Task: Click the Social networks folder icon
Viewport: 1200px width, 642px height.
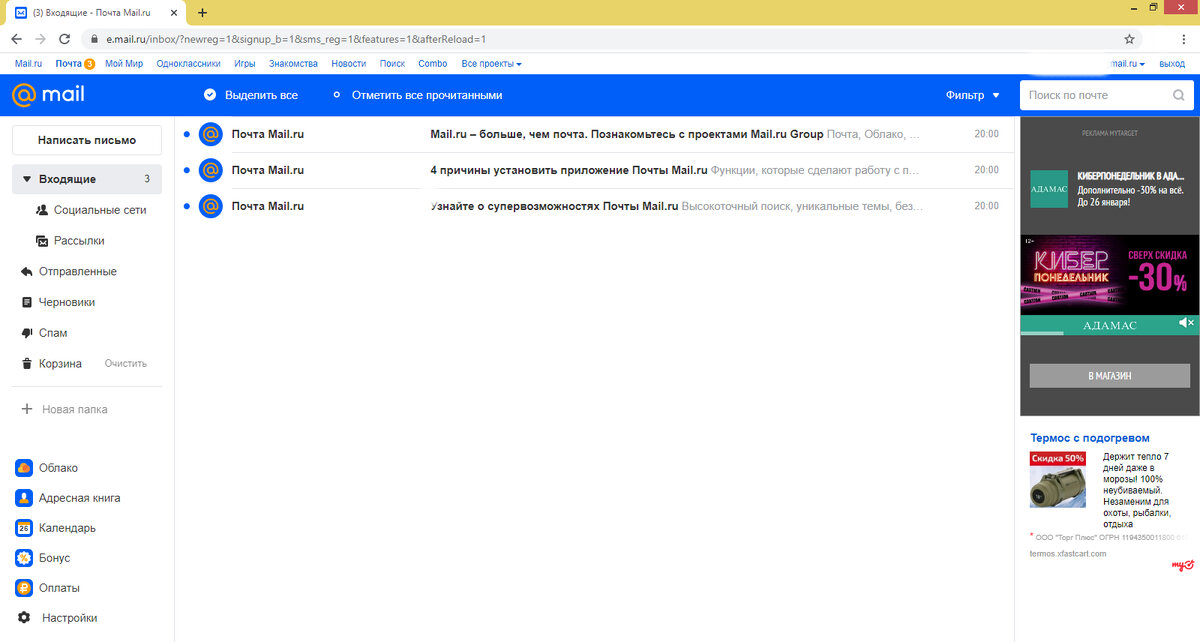Action: pos(42,210)
